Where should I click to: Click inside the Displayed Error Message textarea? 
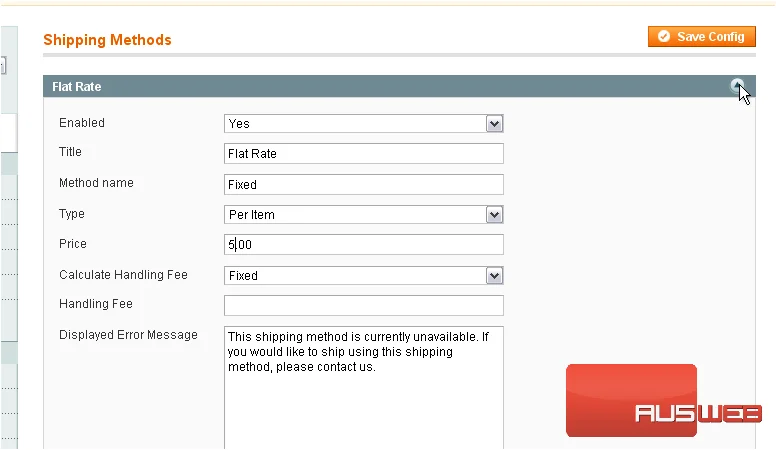[364, 388]
